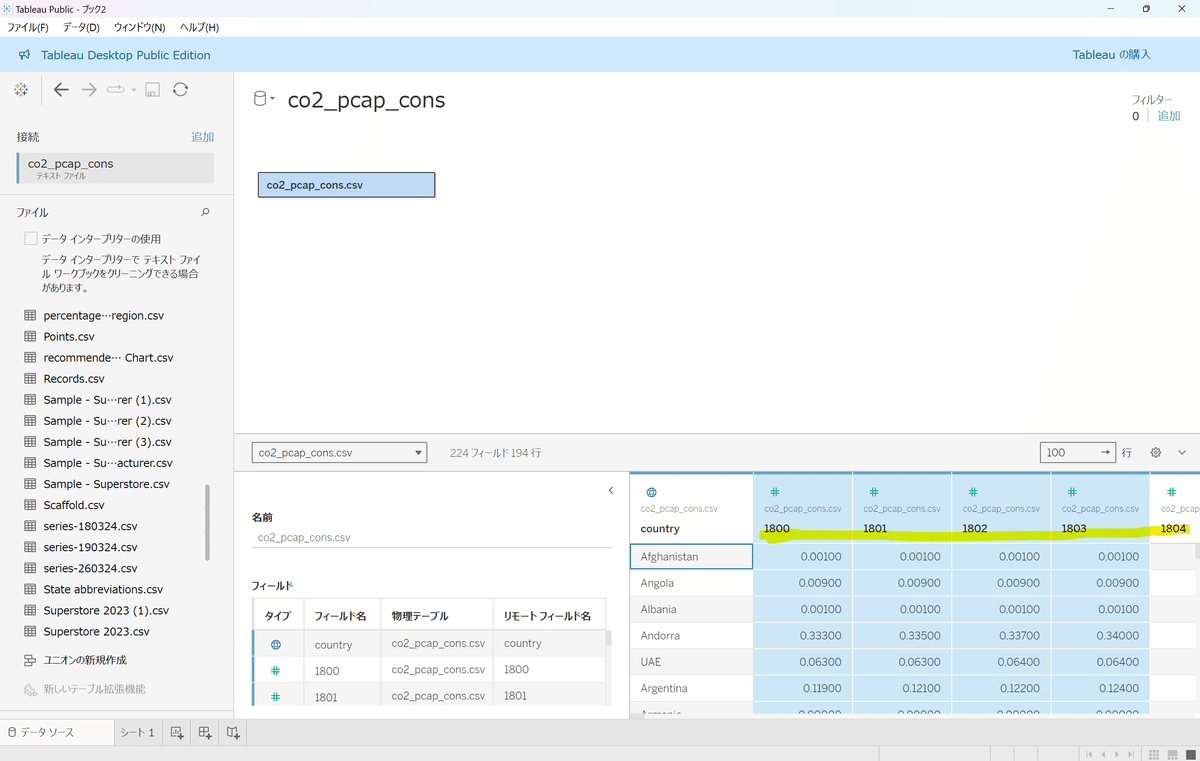Click the Afghanistan cell
Image resolution: width=1200 pixels, height=761 pixels.
tap(691, 556)
